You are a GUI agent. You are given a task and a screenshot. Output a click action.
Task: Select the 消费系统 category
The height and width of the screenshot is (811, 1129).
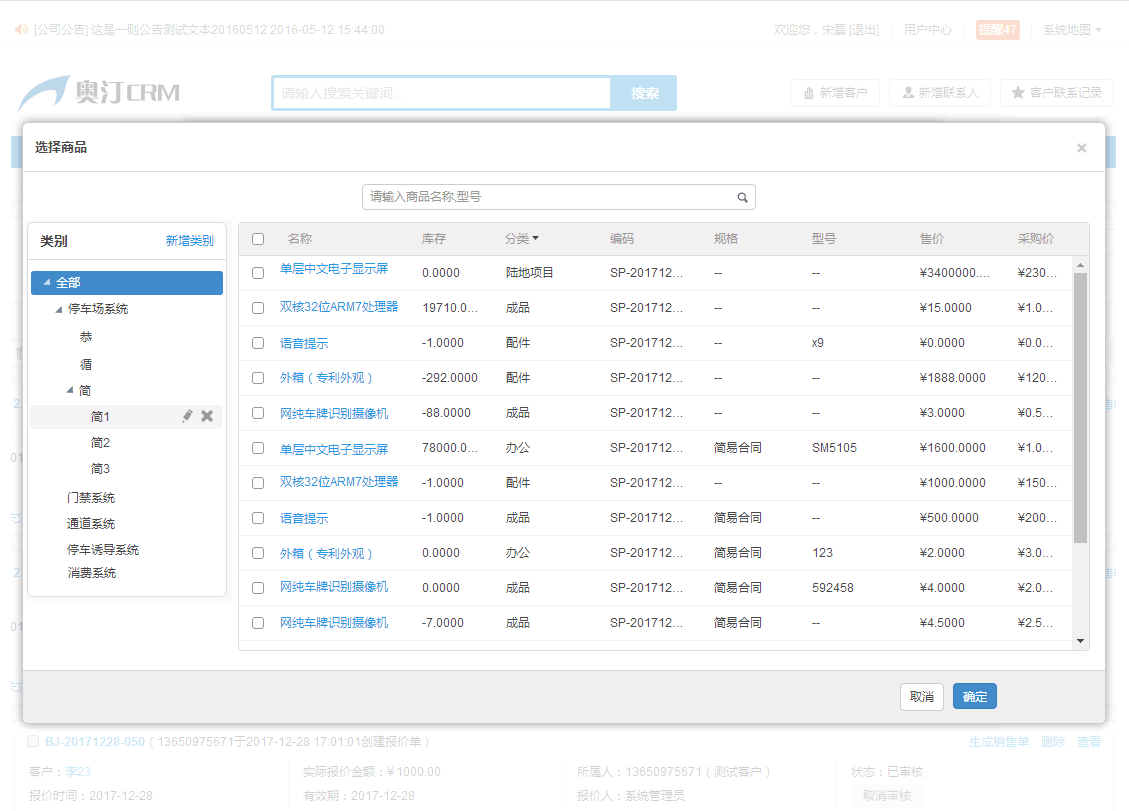(91, 573)
